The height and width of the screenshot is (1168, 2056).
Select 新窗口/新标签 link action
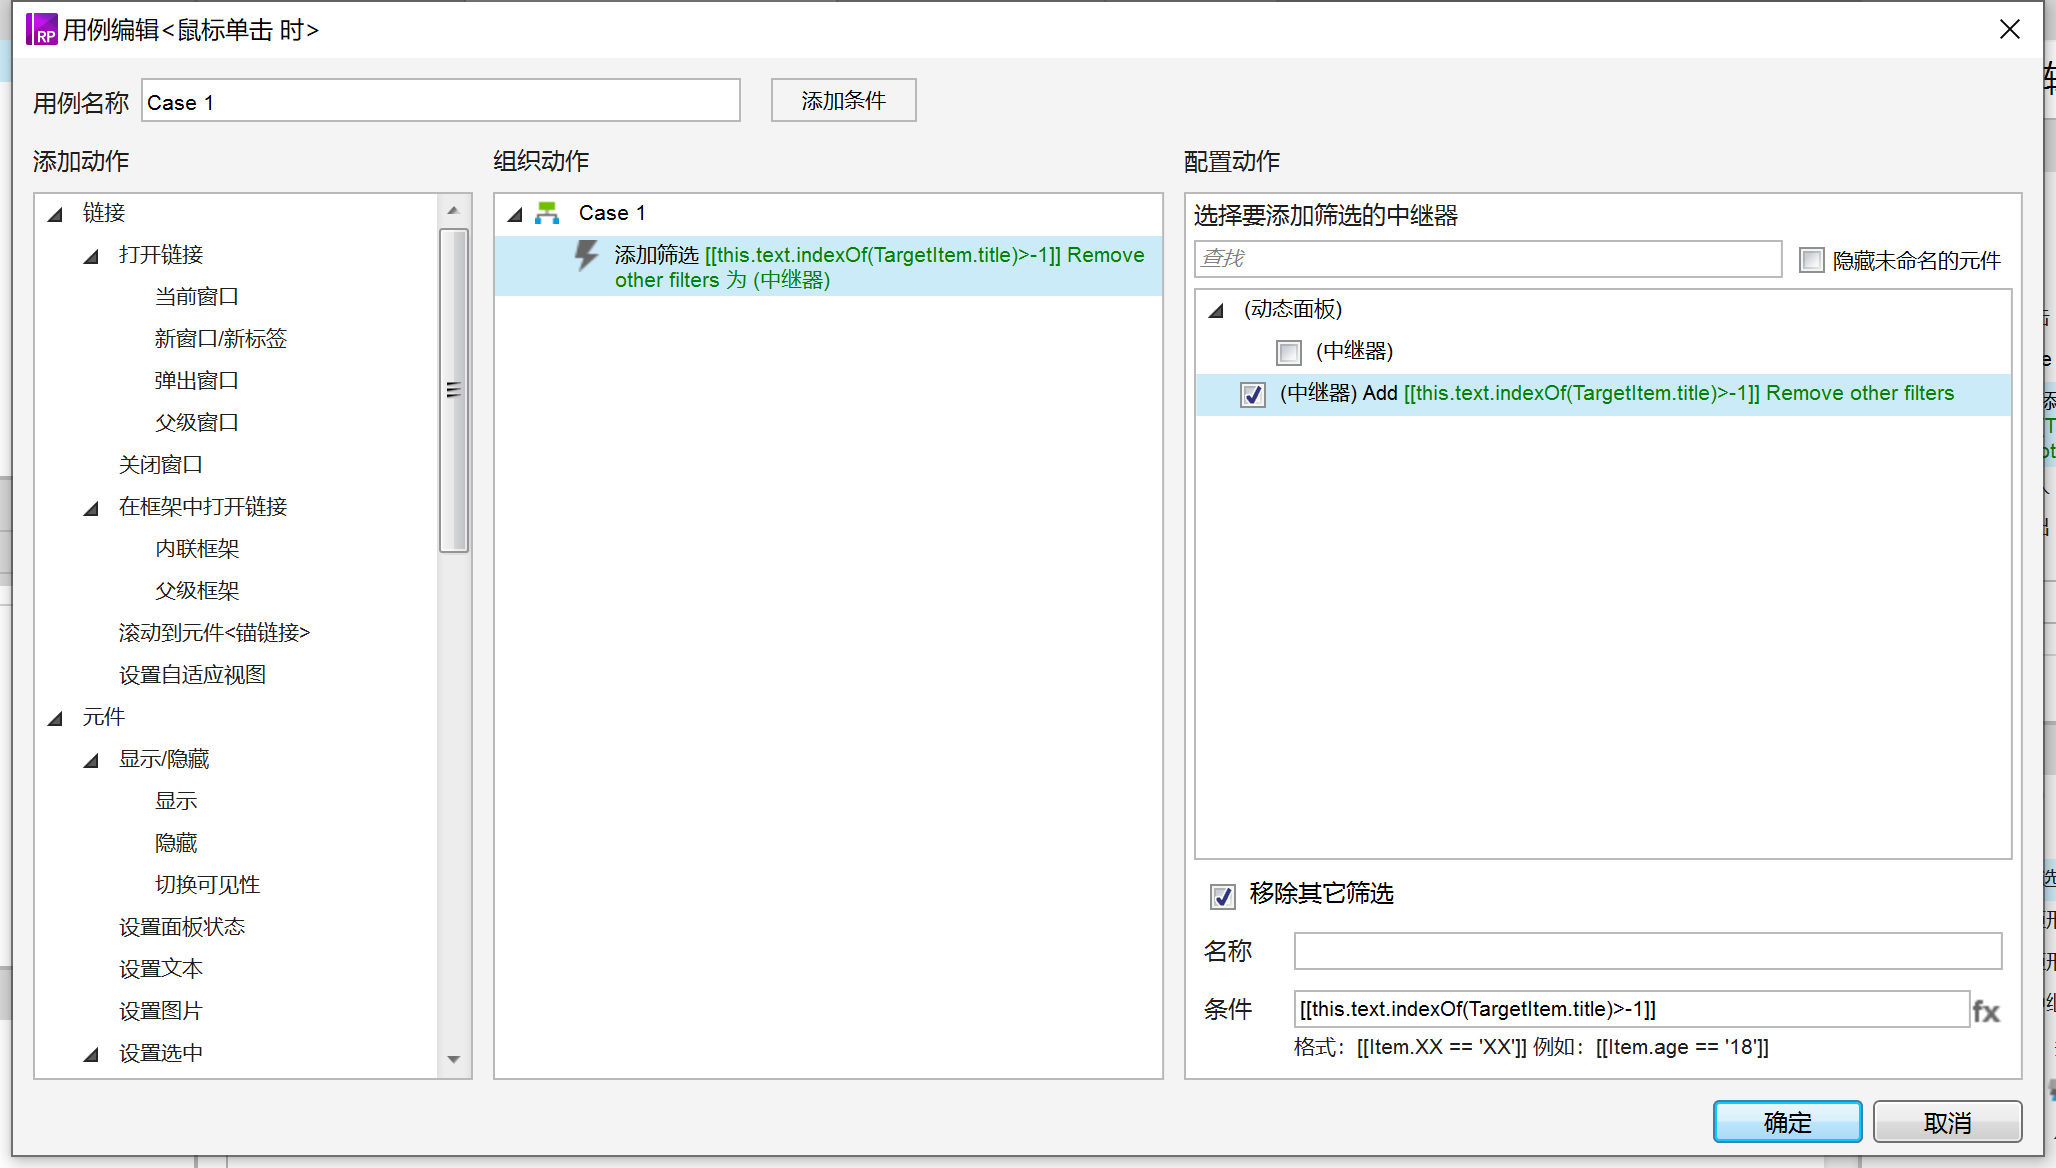click(x=220, y=339)
